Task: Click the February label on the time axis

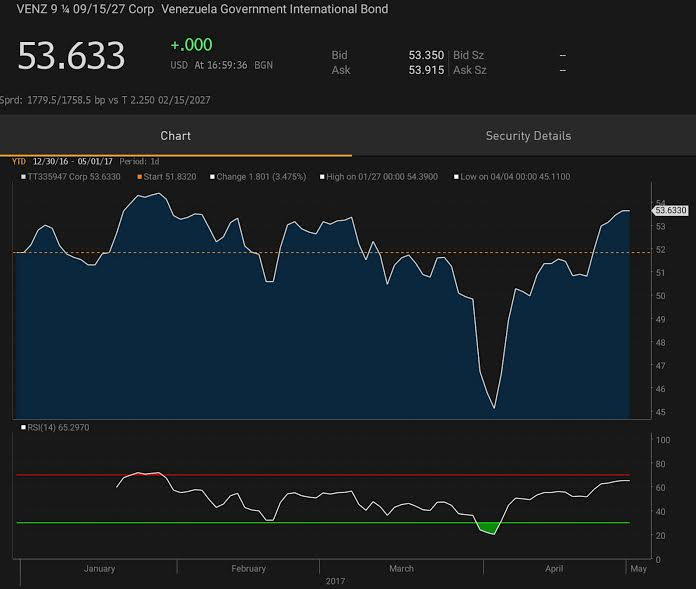Action: [248, 569]
